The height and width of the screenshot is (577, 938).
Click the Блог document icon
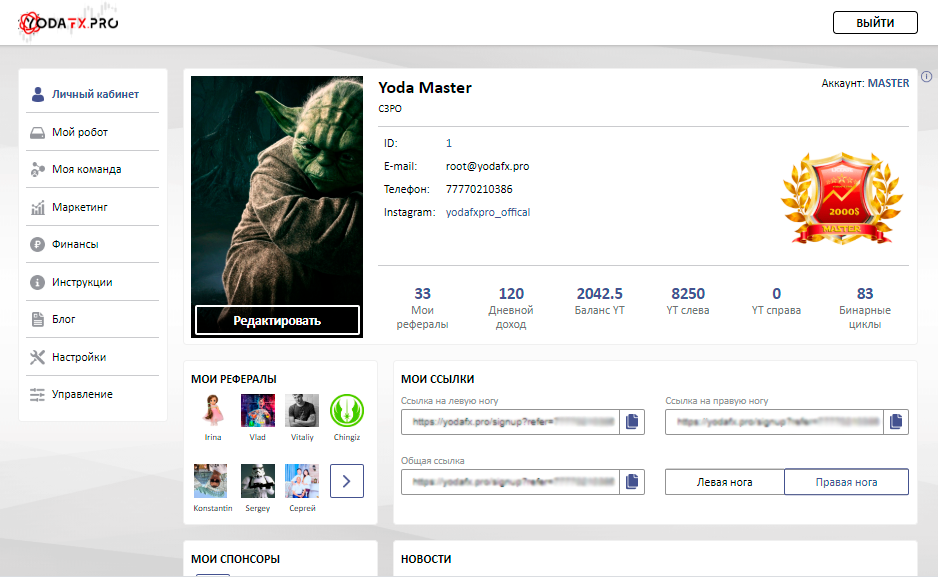point(37,319)
